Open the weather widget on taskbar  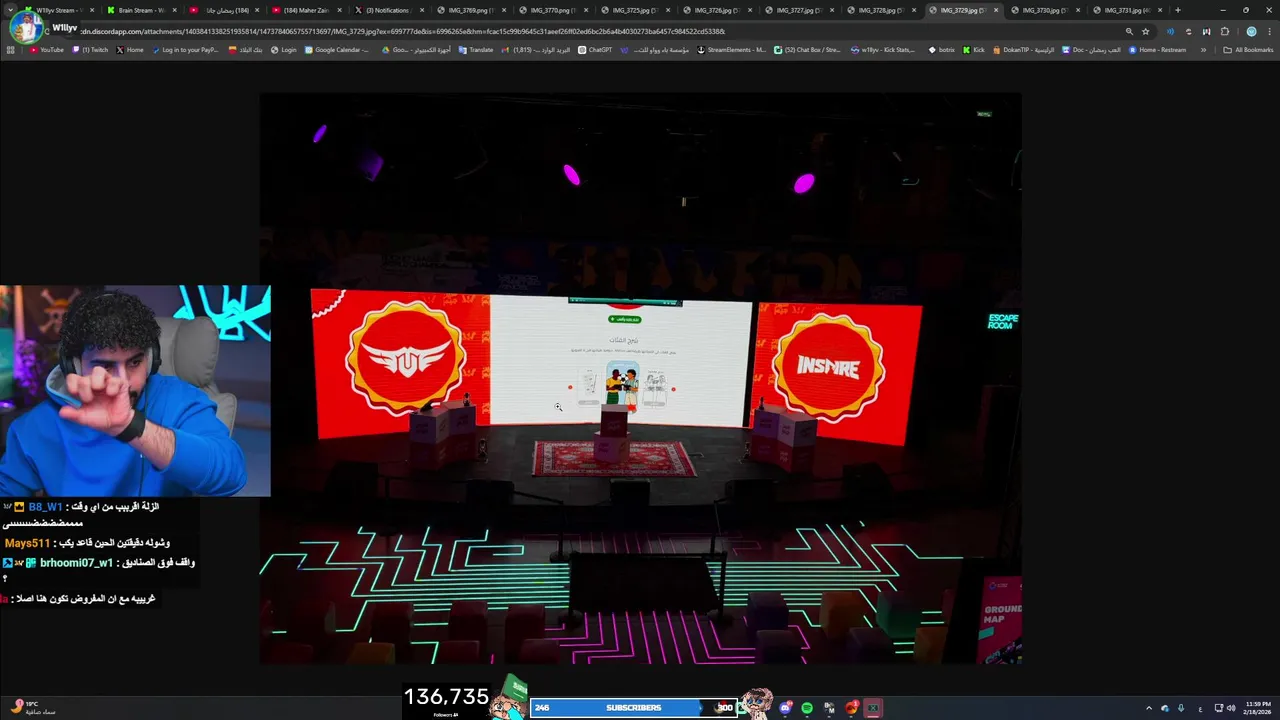pos(32,708)
